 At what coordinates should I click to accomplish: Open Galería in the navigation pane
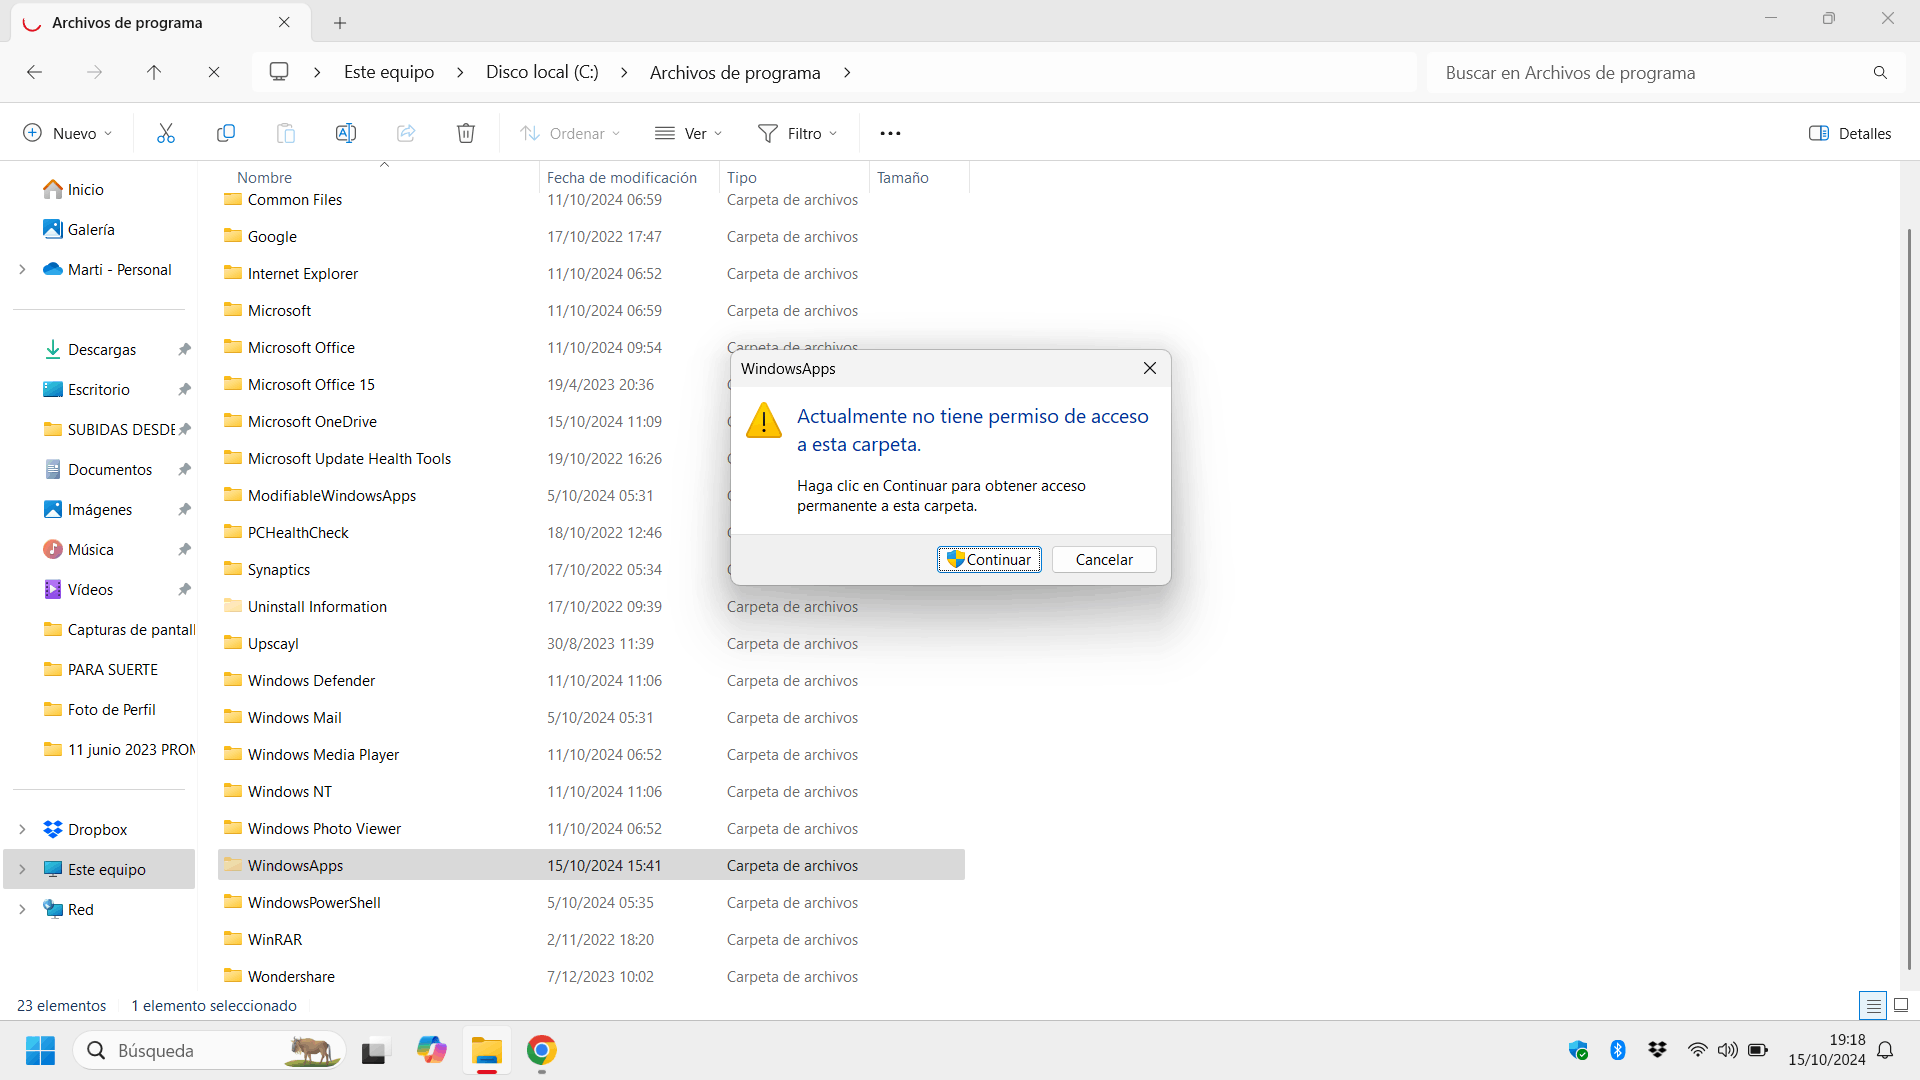tap(91, 229)
